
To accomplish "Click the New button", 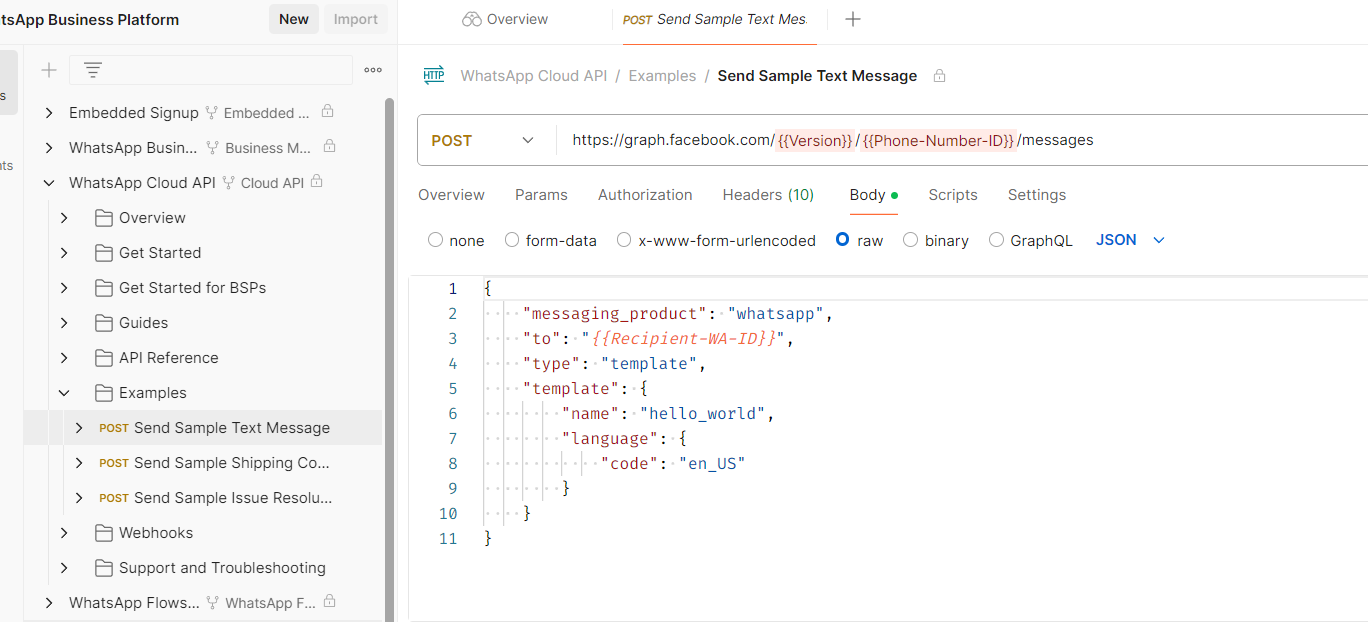I will pos(294,19).
